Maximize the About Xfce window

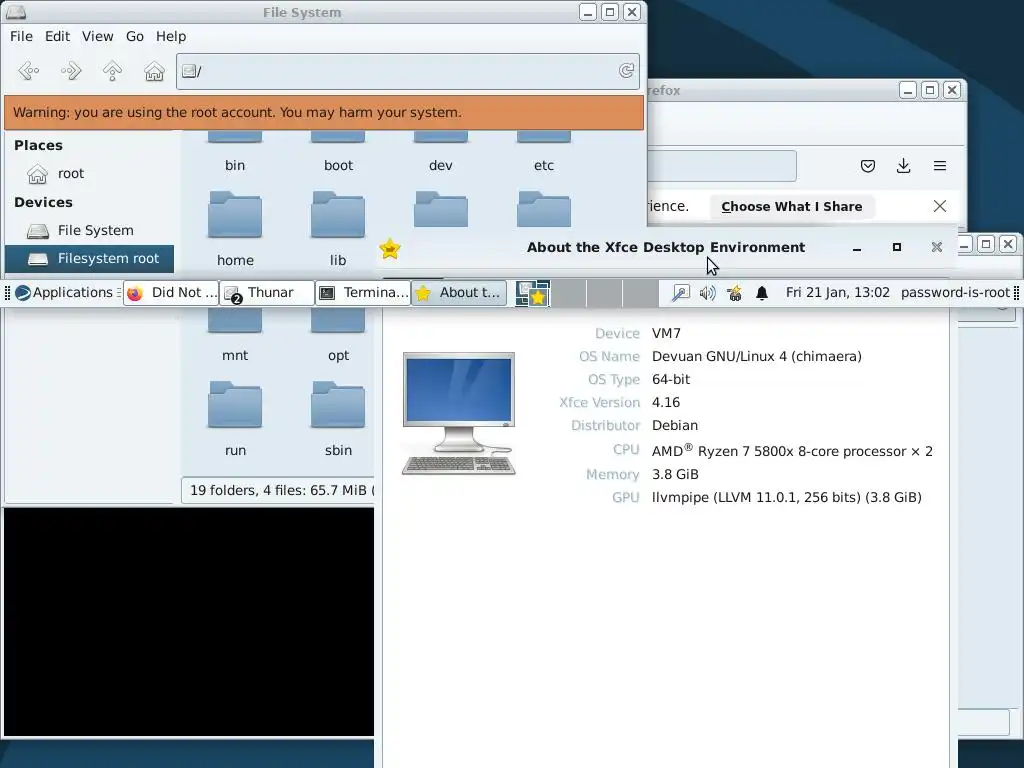tap(897, 247)
